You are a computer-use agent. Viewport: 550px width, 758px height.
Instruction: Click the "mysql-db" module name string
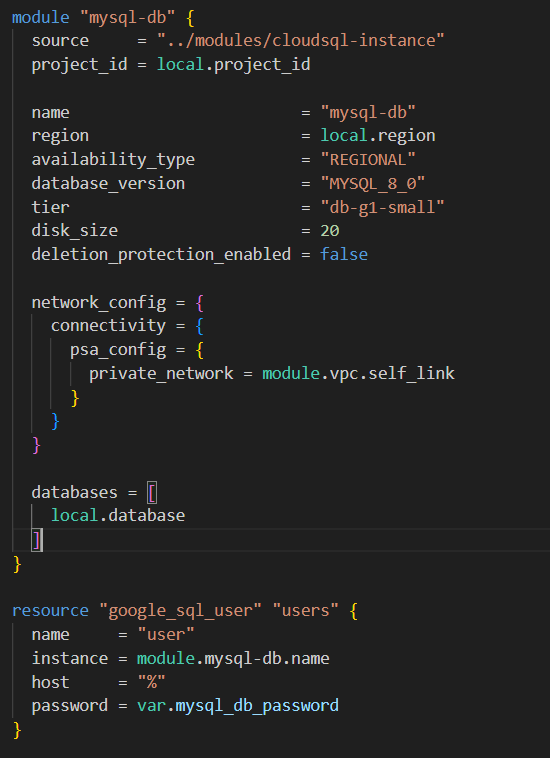pos(127,18)
